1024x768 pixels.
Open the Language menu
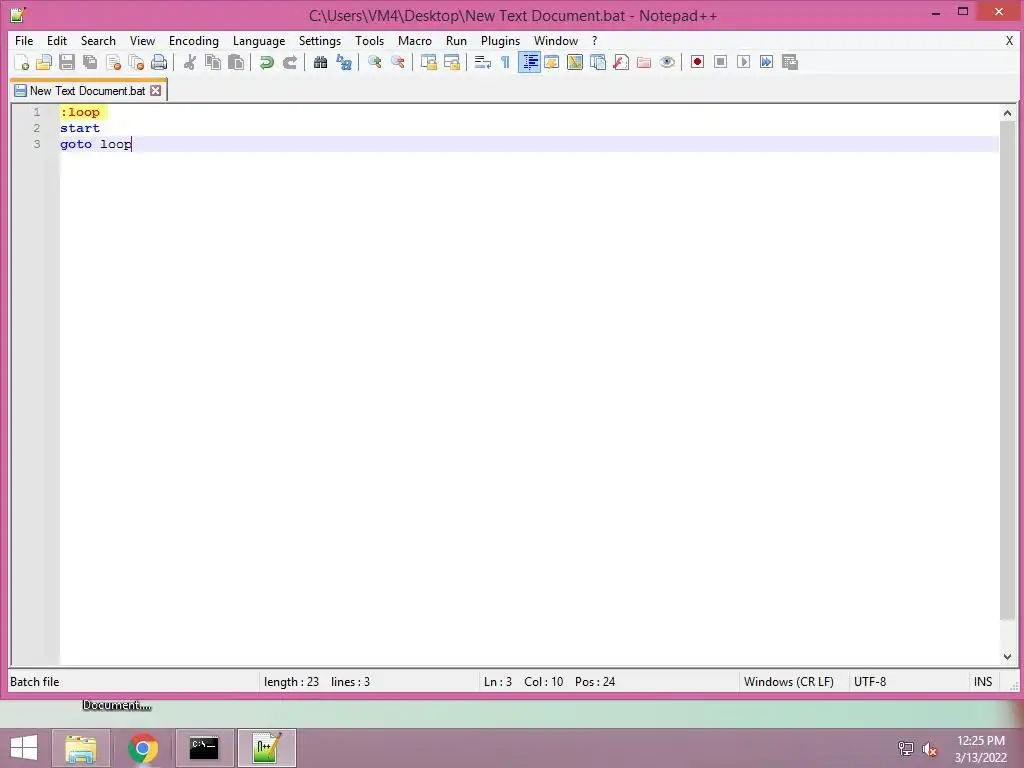(259, 40)
